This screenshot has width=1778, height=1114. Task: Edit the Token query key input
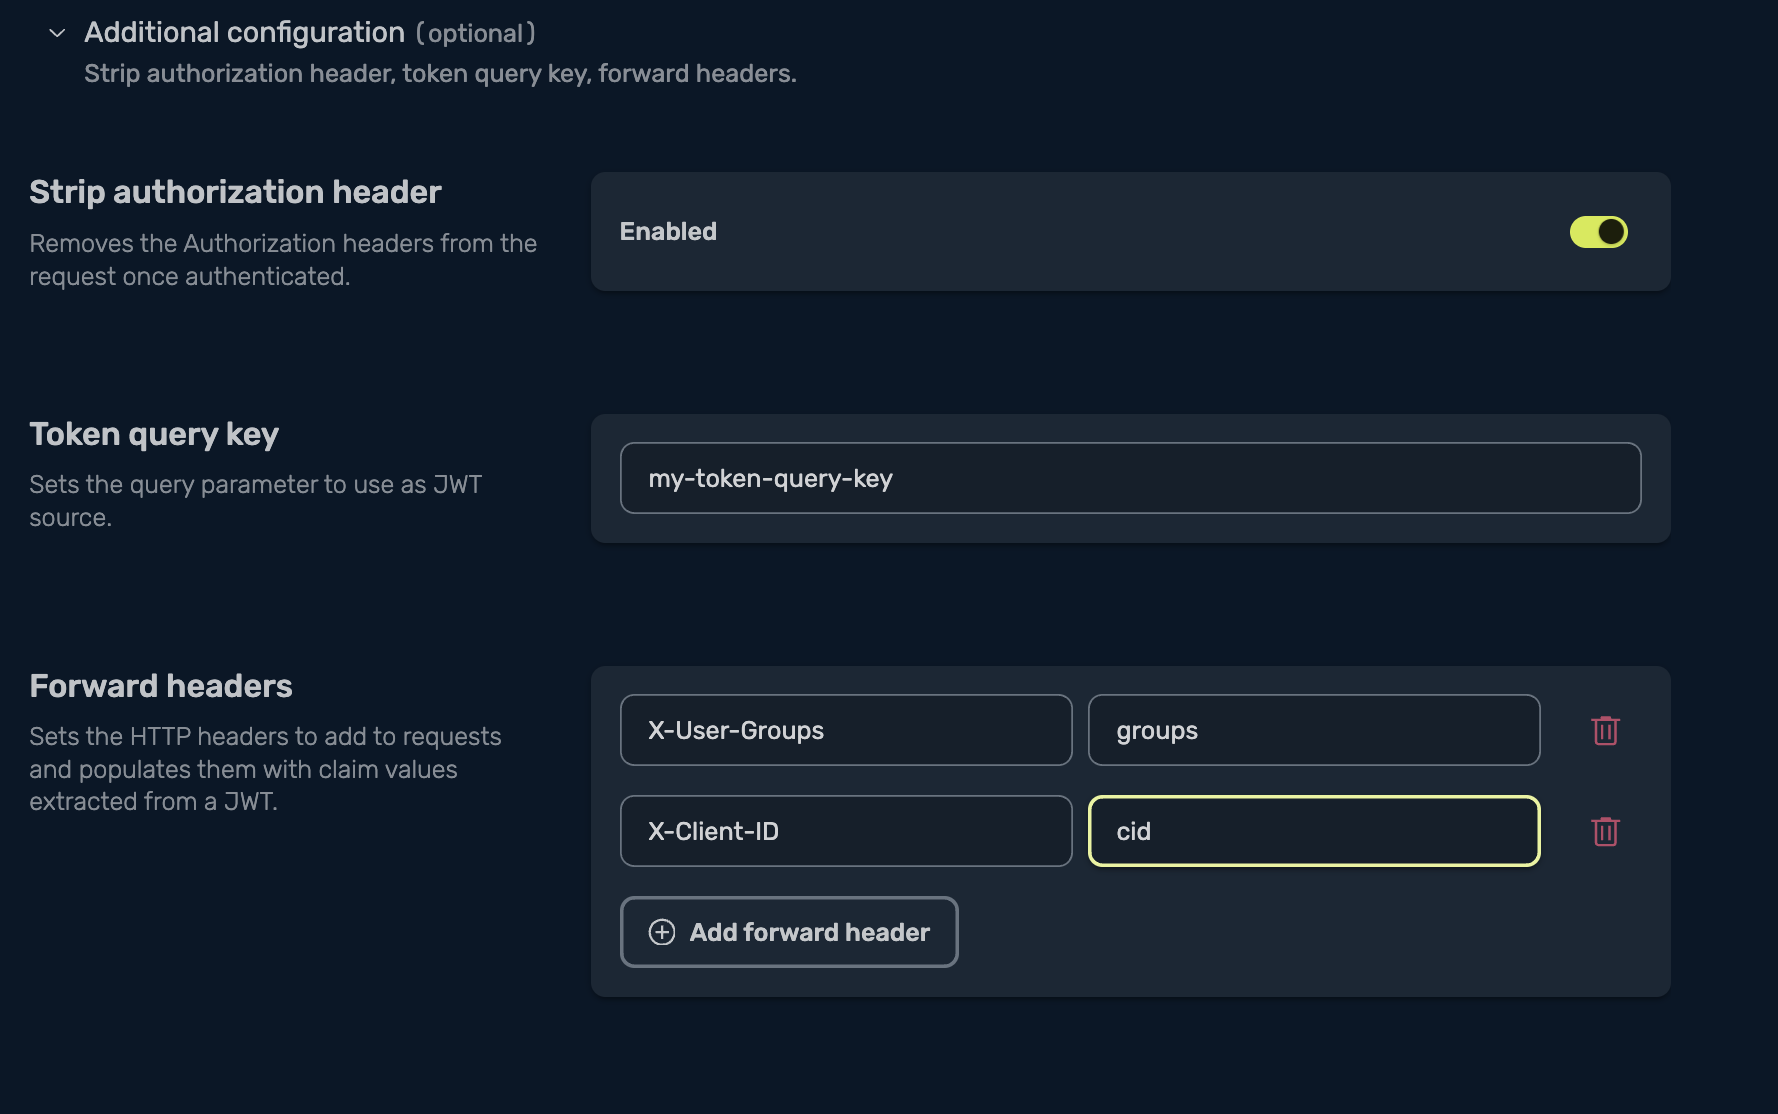(x=1130, y=478)
